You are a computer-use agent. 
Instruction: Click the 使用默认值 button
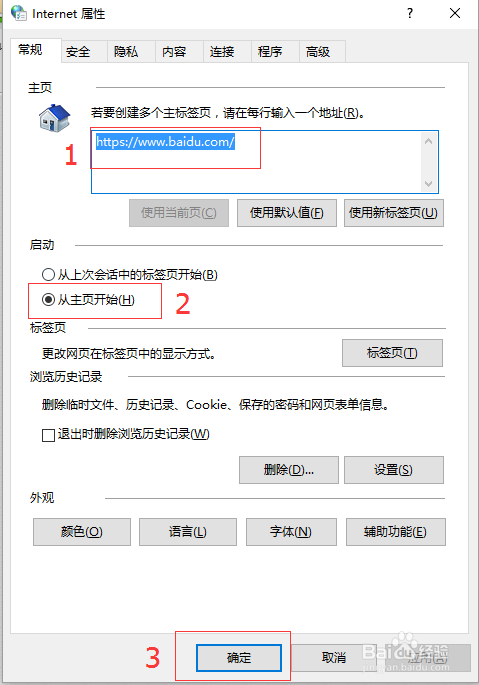coord(287,213)
